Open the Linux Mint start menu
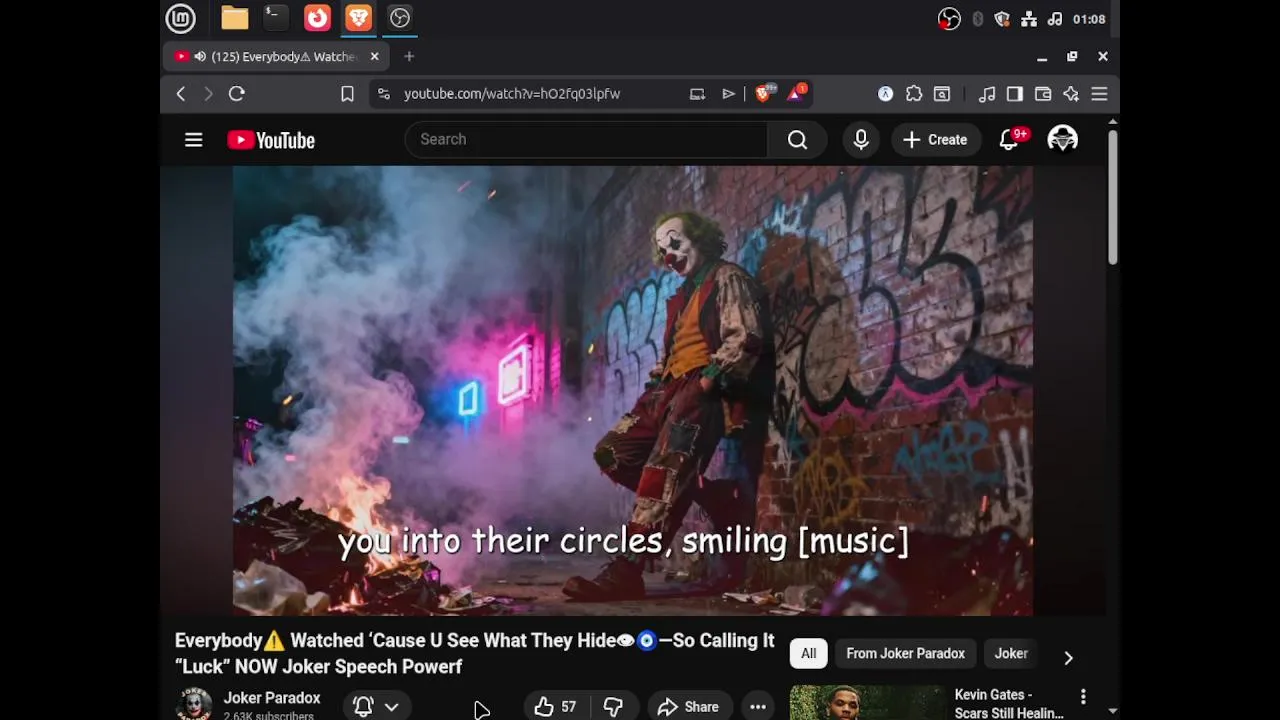Image resolution: width=1280 pixels, height=720 pixels. (x=180, y=18)
